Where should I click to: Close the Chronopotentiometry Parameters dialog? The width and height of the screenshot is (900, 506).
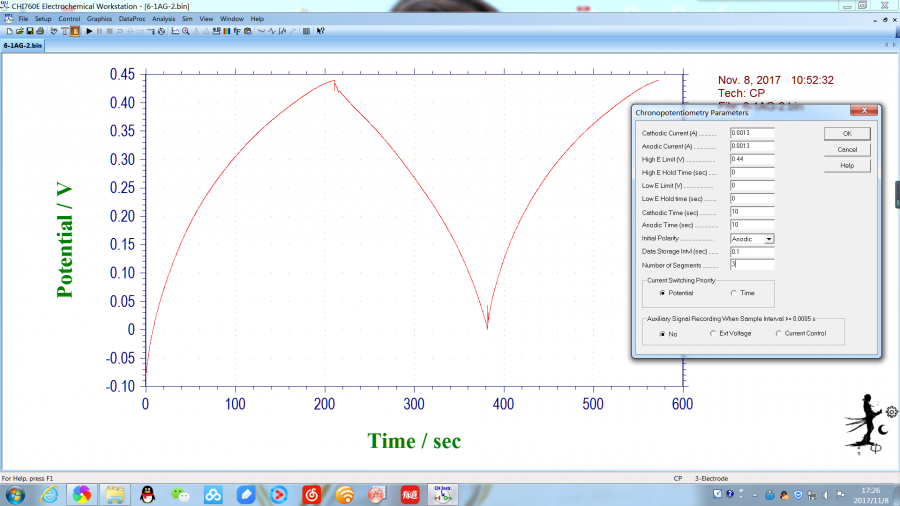point(864,110)
